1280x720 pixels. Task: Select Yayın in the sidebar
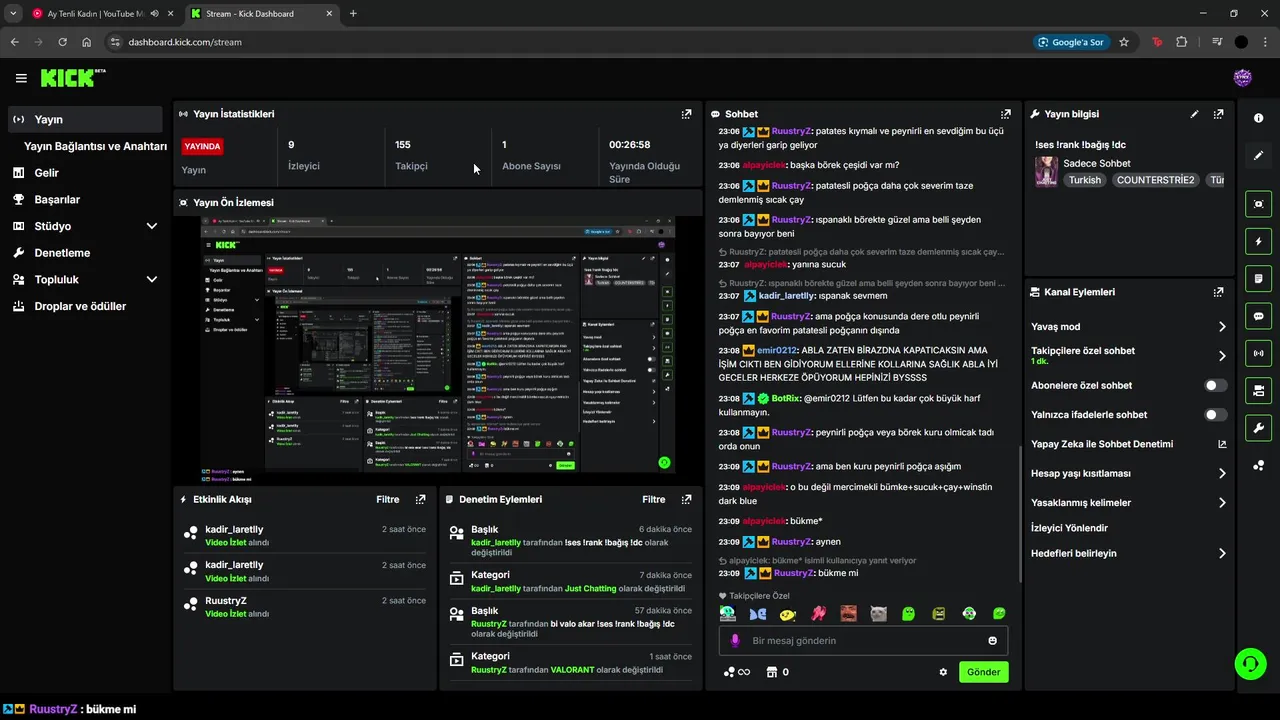[x=85, y=119]
